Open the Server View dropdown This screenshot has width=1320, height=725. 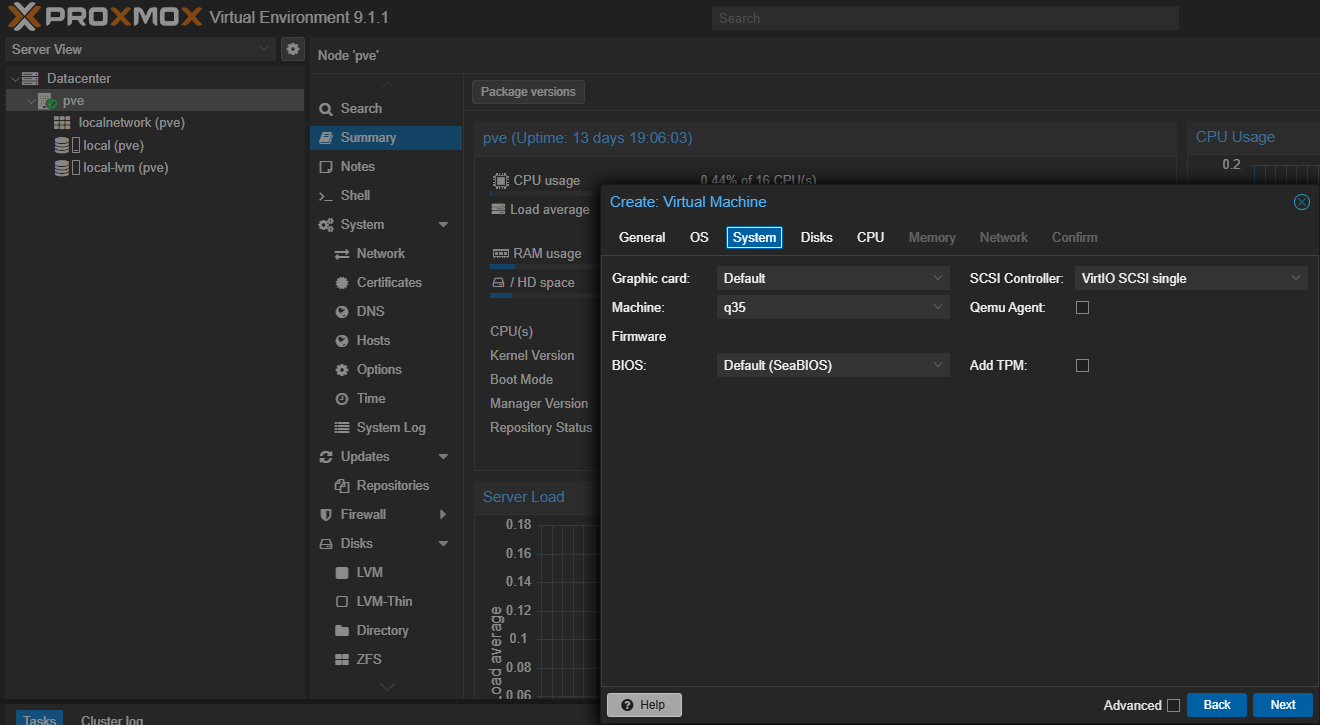[x=140, y=49]
